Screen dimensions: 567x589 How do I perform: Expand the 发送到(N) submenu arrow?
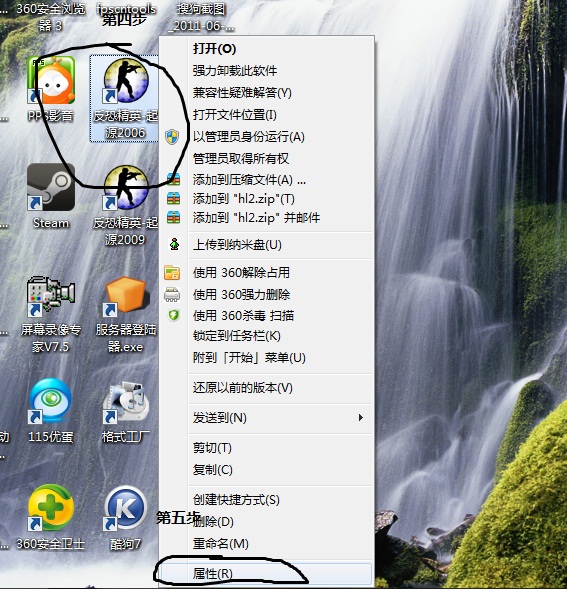[x=361, y=417]
